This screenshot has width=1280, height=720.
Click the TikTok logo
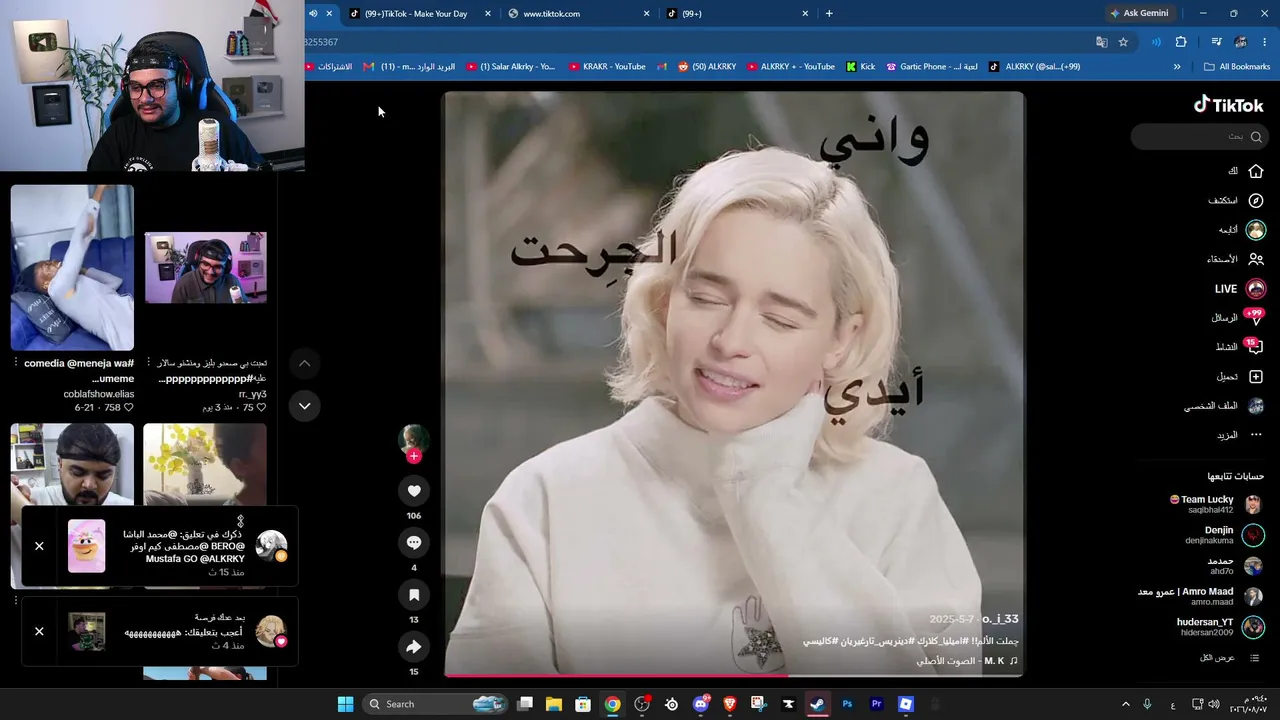click(x=1229, y=105)
